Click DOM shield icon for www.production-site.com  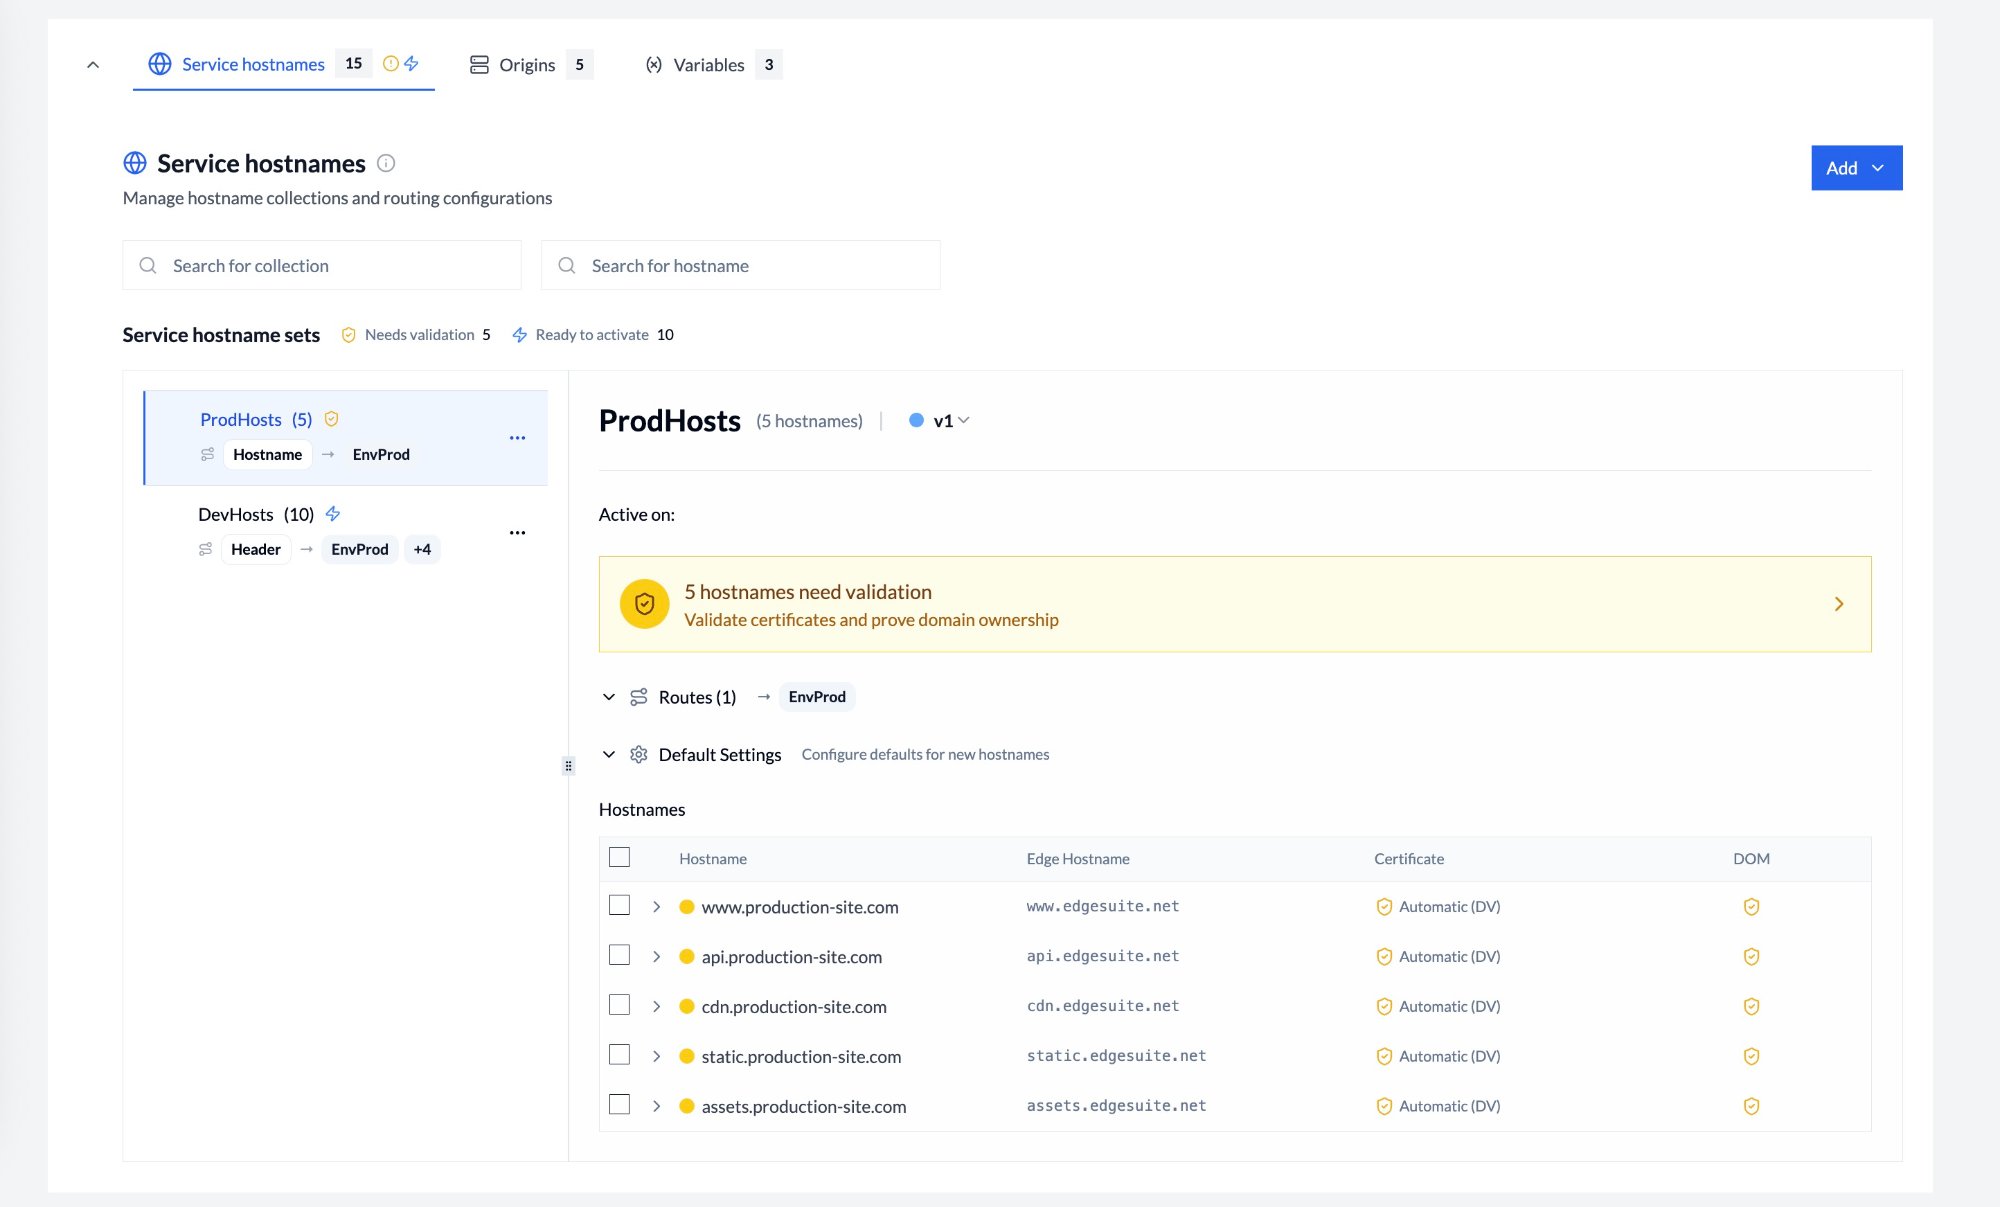coord(1751,907)
